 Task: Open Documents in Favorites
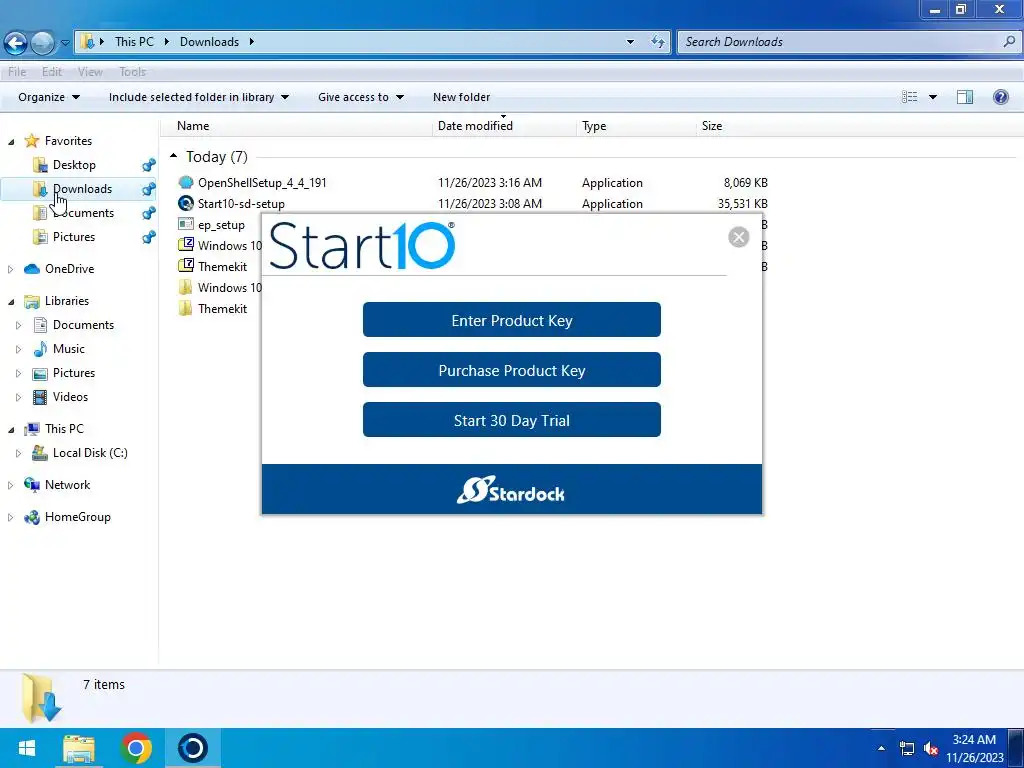(x=83, y=213)
